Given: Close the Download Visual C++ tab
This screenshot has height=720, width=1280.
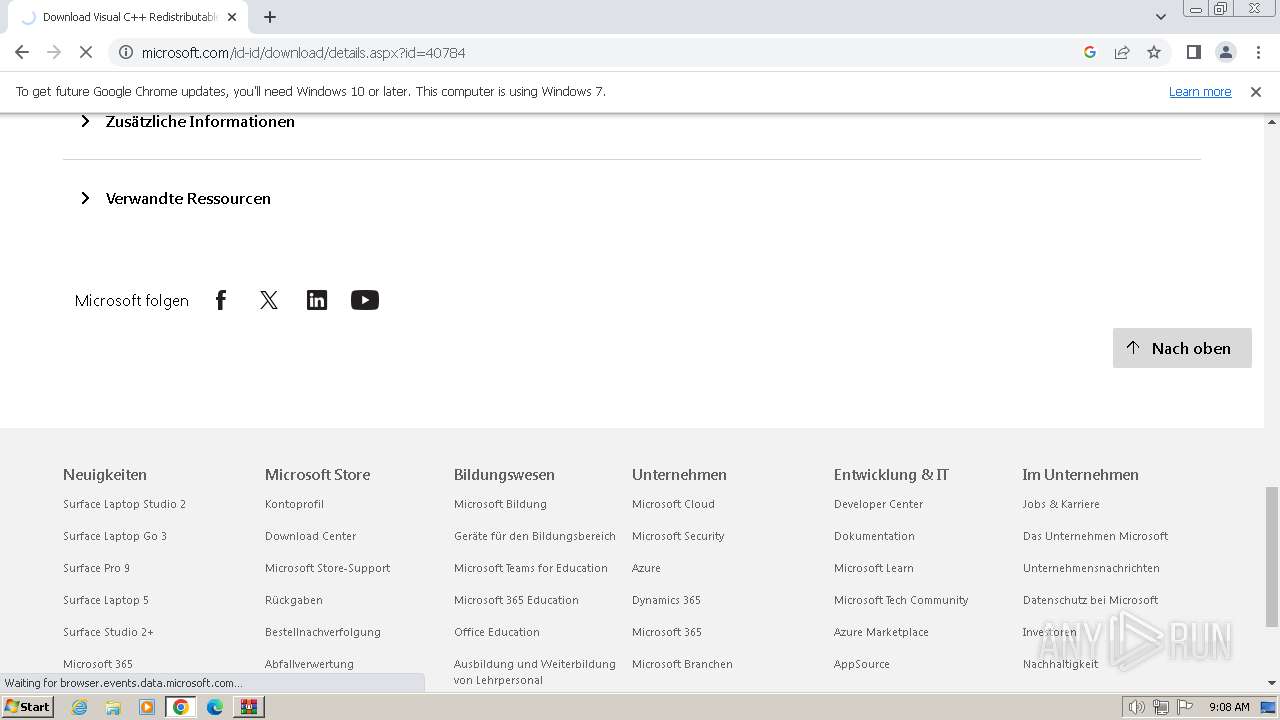Looking at the screenshot, I should [232, 17].
